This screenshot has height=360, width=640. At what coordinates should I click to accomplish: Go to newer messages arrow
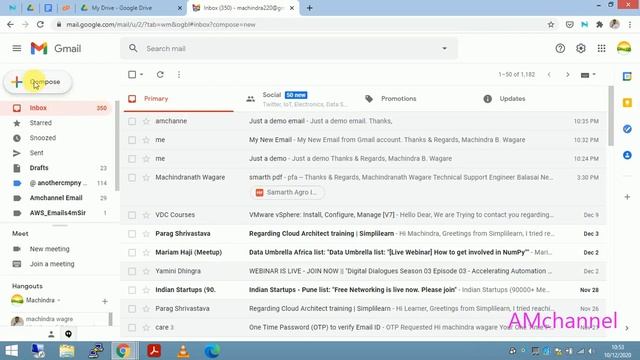(x=549, y=74)
